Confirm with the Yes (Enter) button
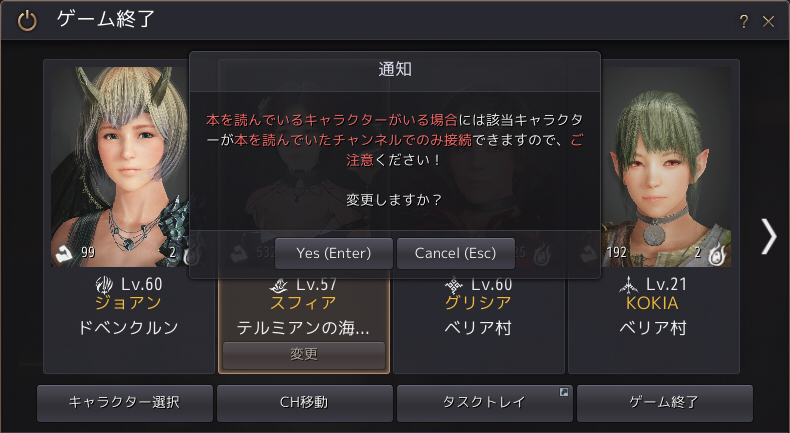The width and height of the screenshot is (790, 433). coord(334,254)
